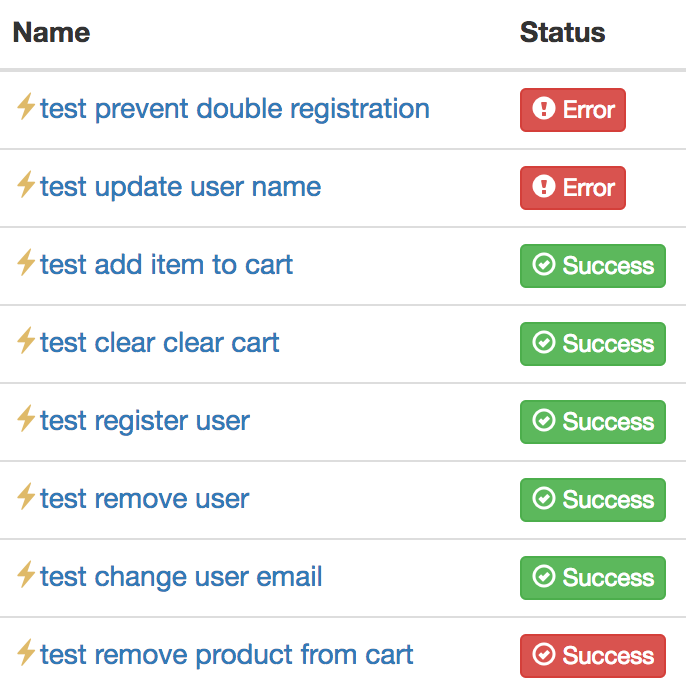Click lightning icon beside test clear clear cart
The image size is (686, 698).
click(26, 340)
